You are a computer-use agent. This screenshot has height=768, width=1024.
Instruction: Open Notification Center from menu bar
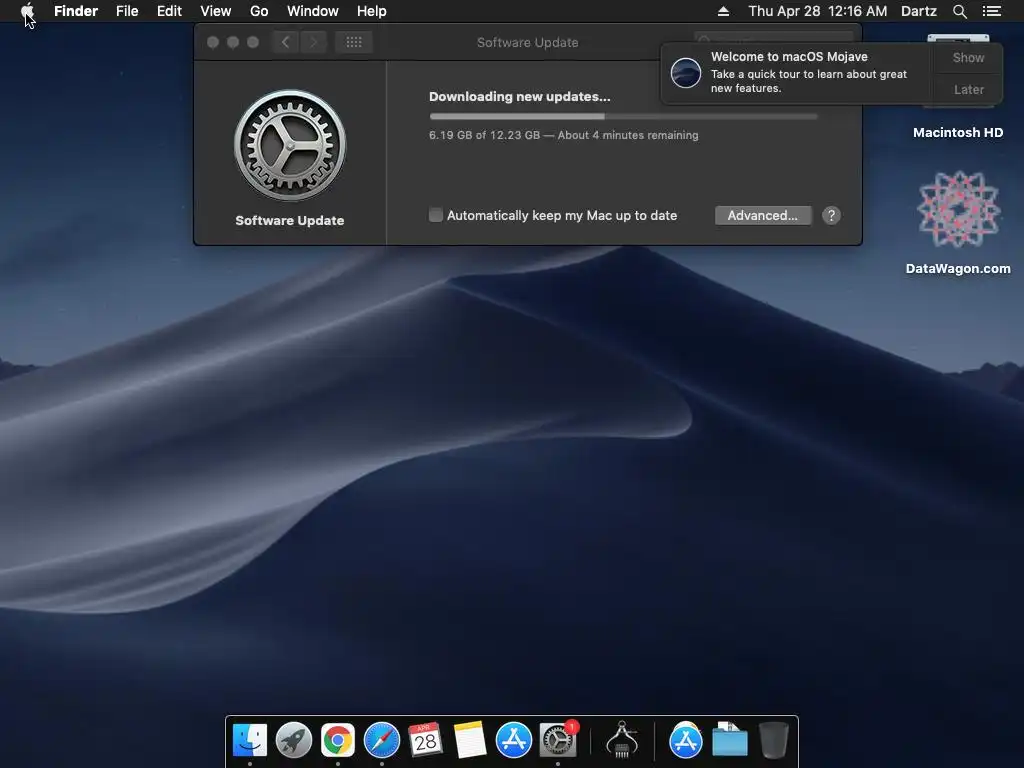991,11
